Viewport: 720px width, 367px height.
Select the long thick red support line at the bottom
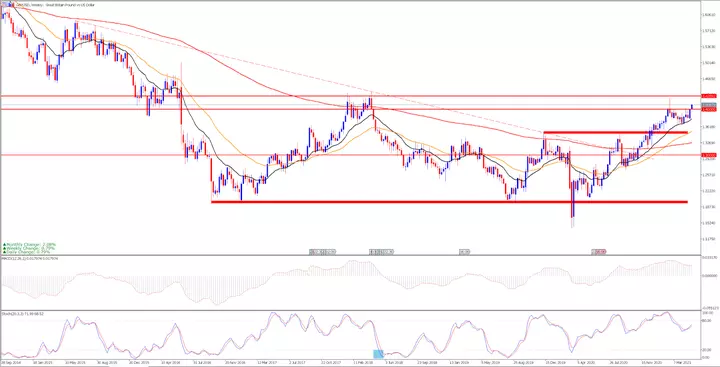click(x=449, y=202)
